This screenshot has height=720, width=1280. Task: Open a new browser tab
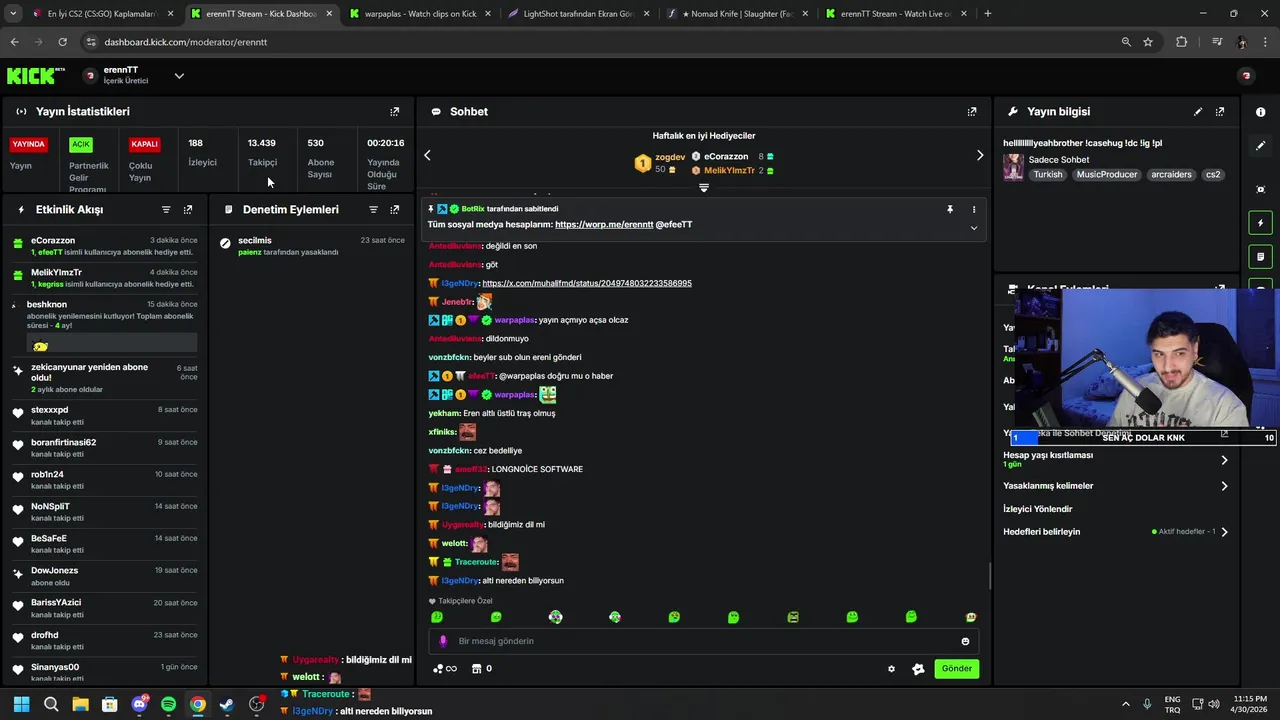coord(988,14)
